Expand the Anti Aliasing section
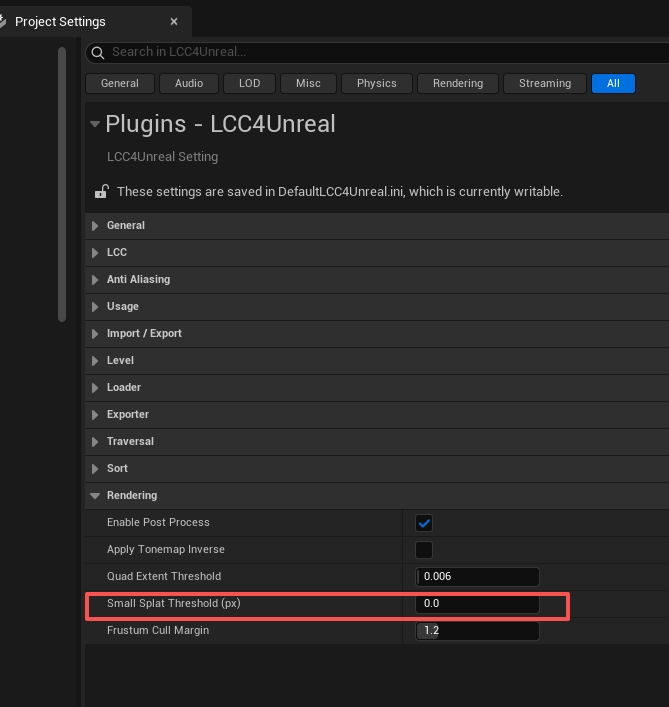The height and width of the screenshot is (707, 669). coord(95,280)
